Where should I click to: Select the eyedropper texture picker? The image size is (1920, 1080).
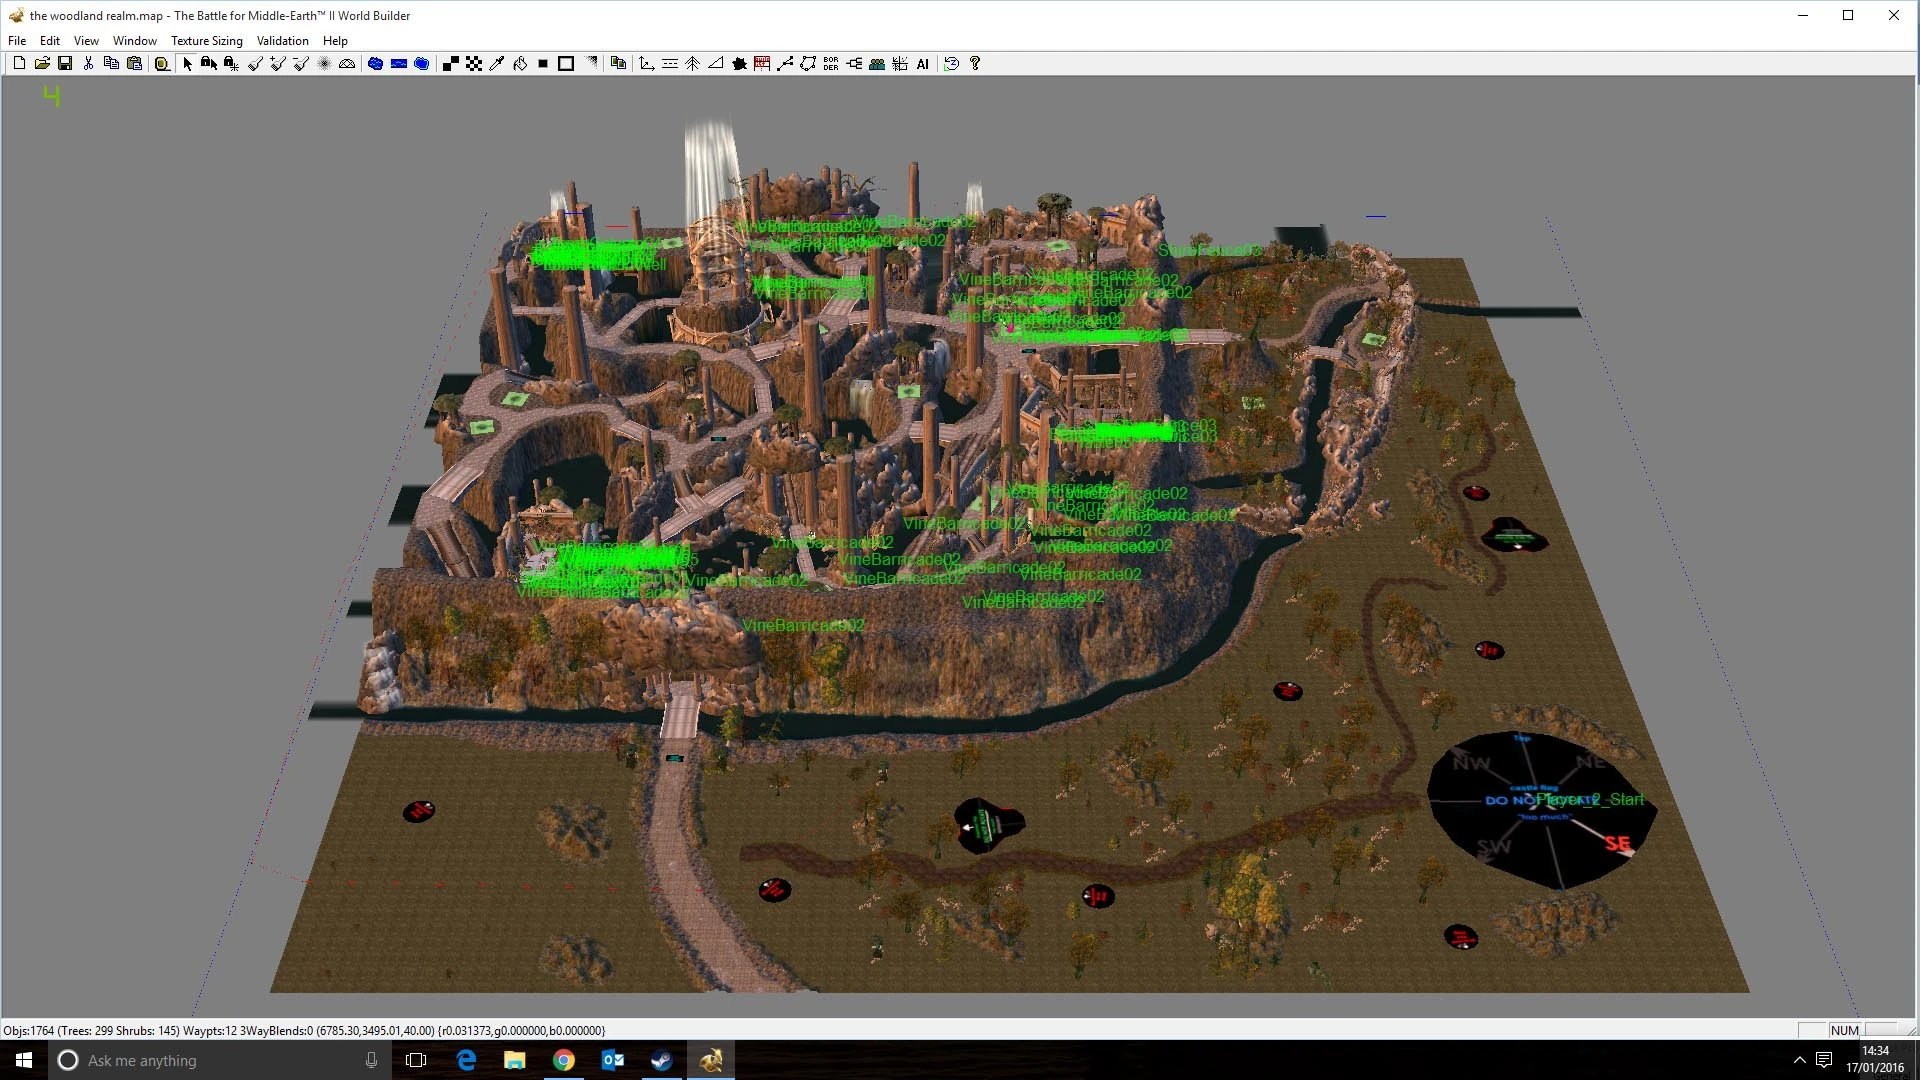(497, 63)
